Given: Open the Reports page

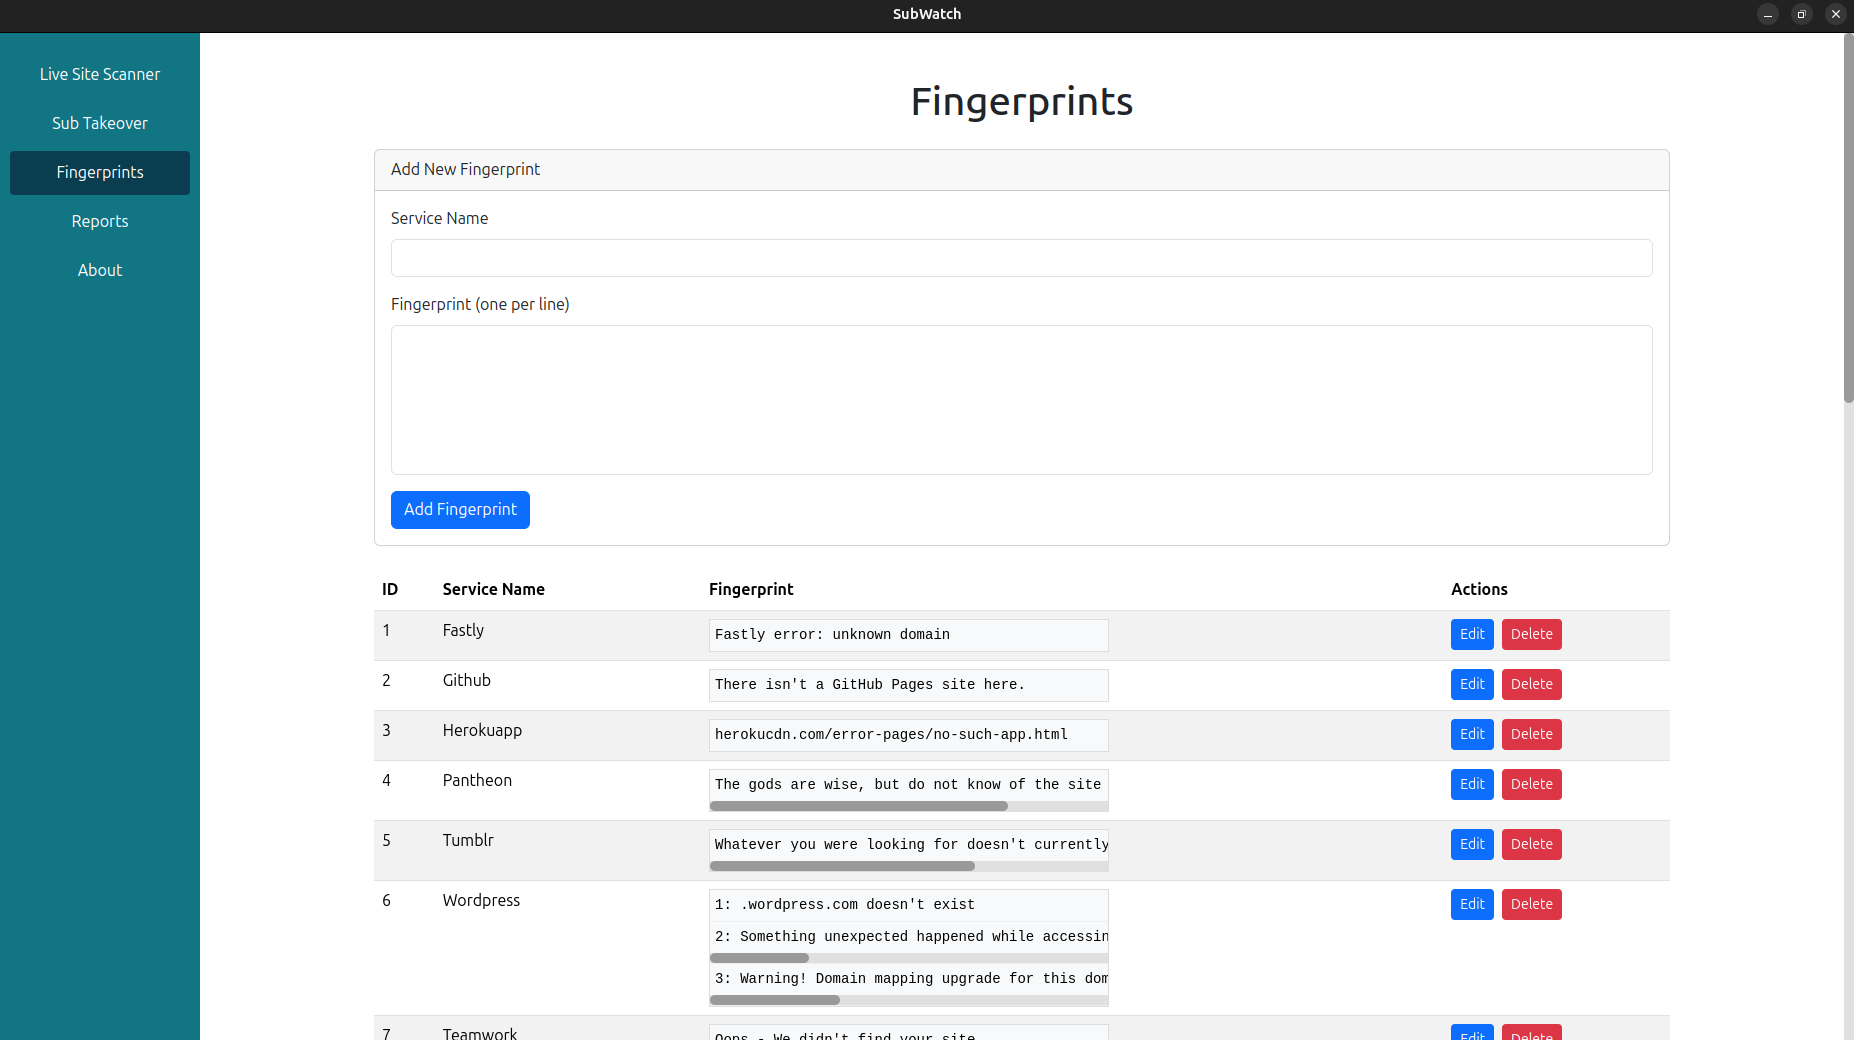Looking at the screenshot, I should 100,221.
